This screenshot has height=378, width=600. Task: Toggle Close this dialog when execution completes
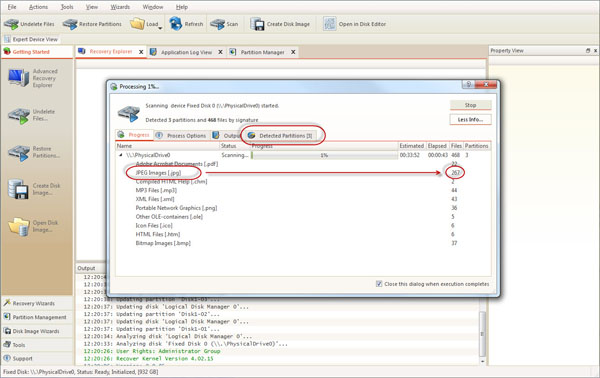[x=379, y=284]
